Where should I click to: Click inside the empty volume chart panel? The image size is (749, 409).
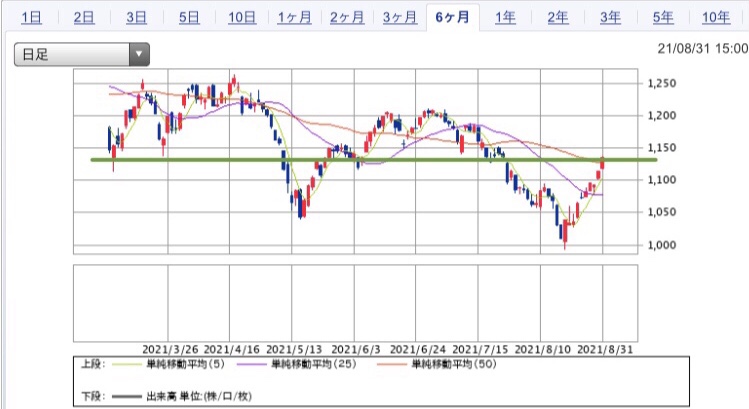[x=355, y=303]
